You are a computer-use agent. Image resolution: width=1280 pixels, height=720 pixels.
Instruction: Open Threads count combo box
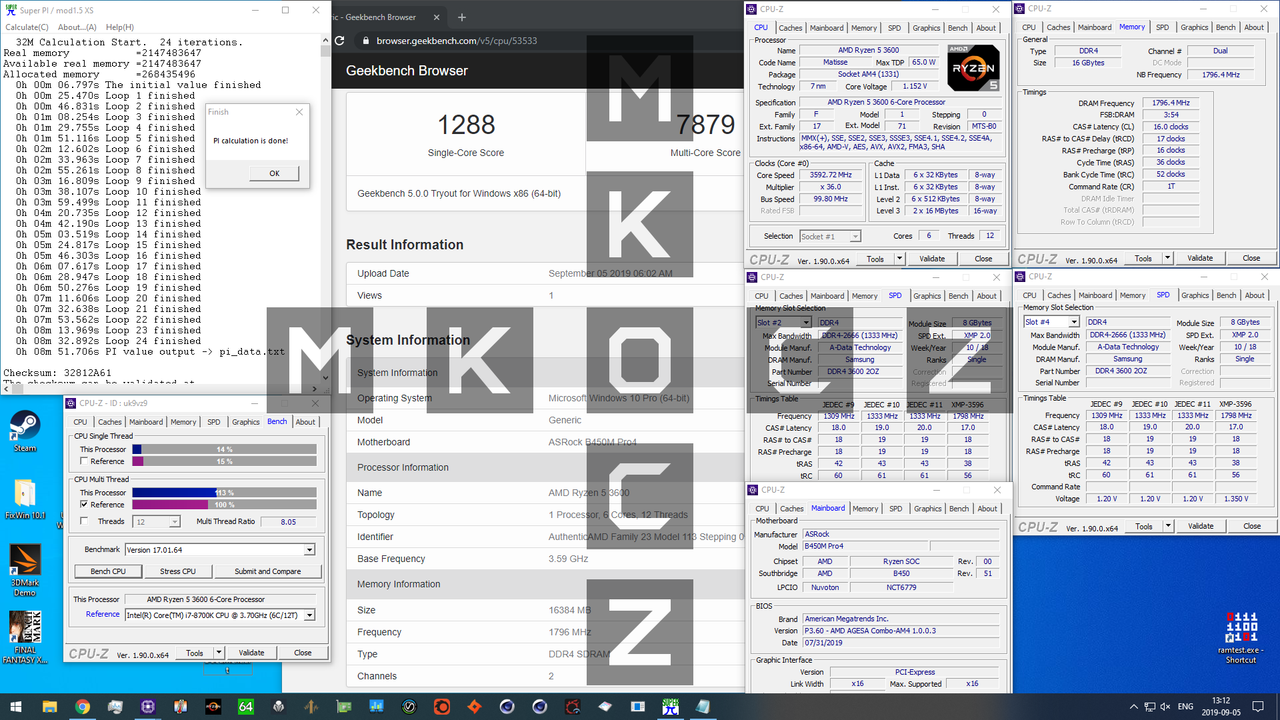158,521
